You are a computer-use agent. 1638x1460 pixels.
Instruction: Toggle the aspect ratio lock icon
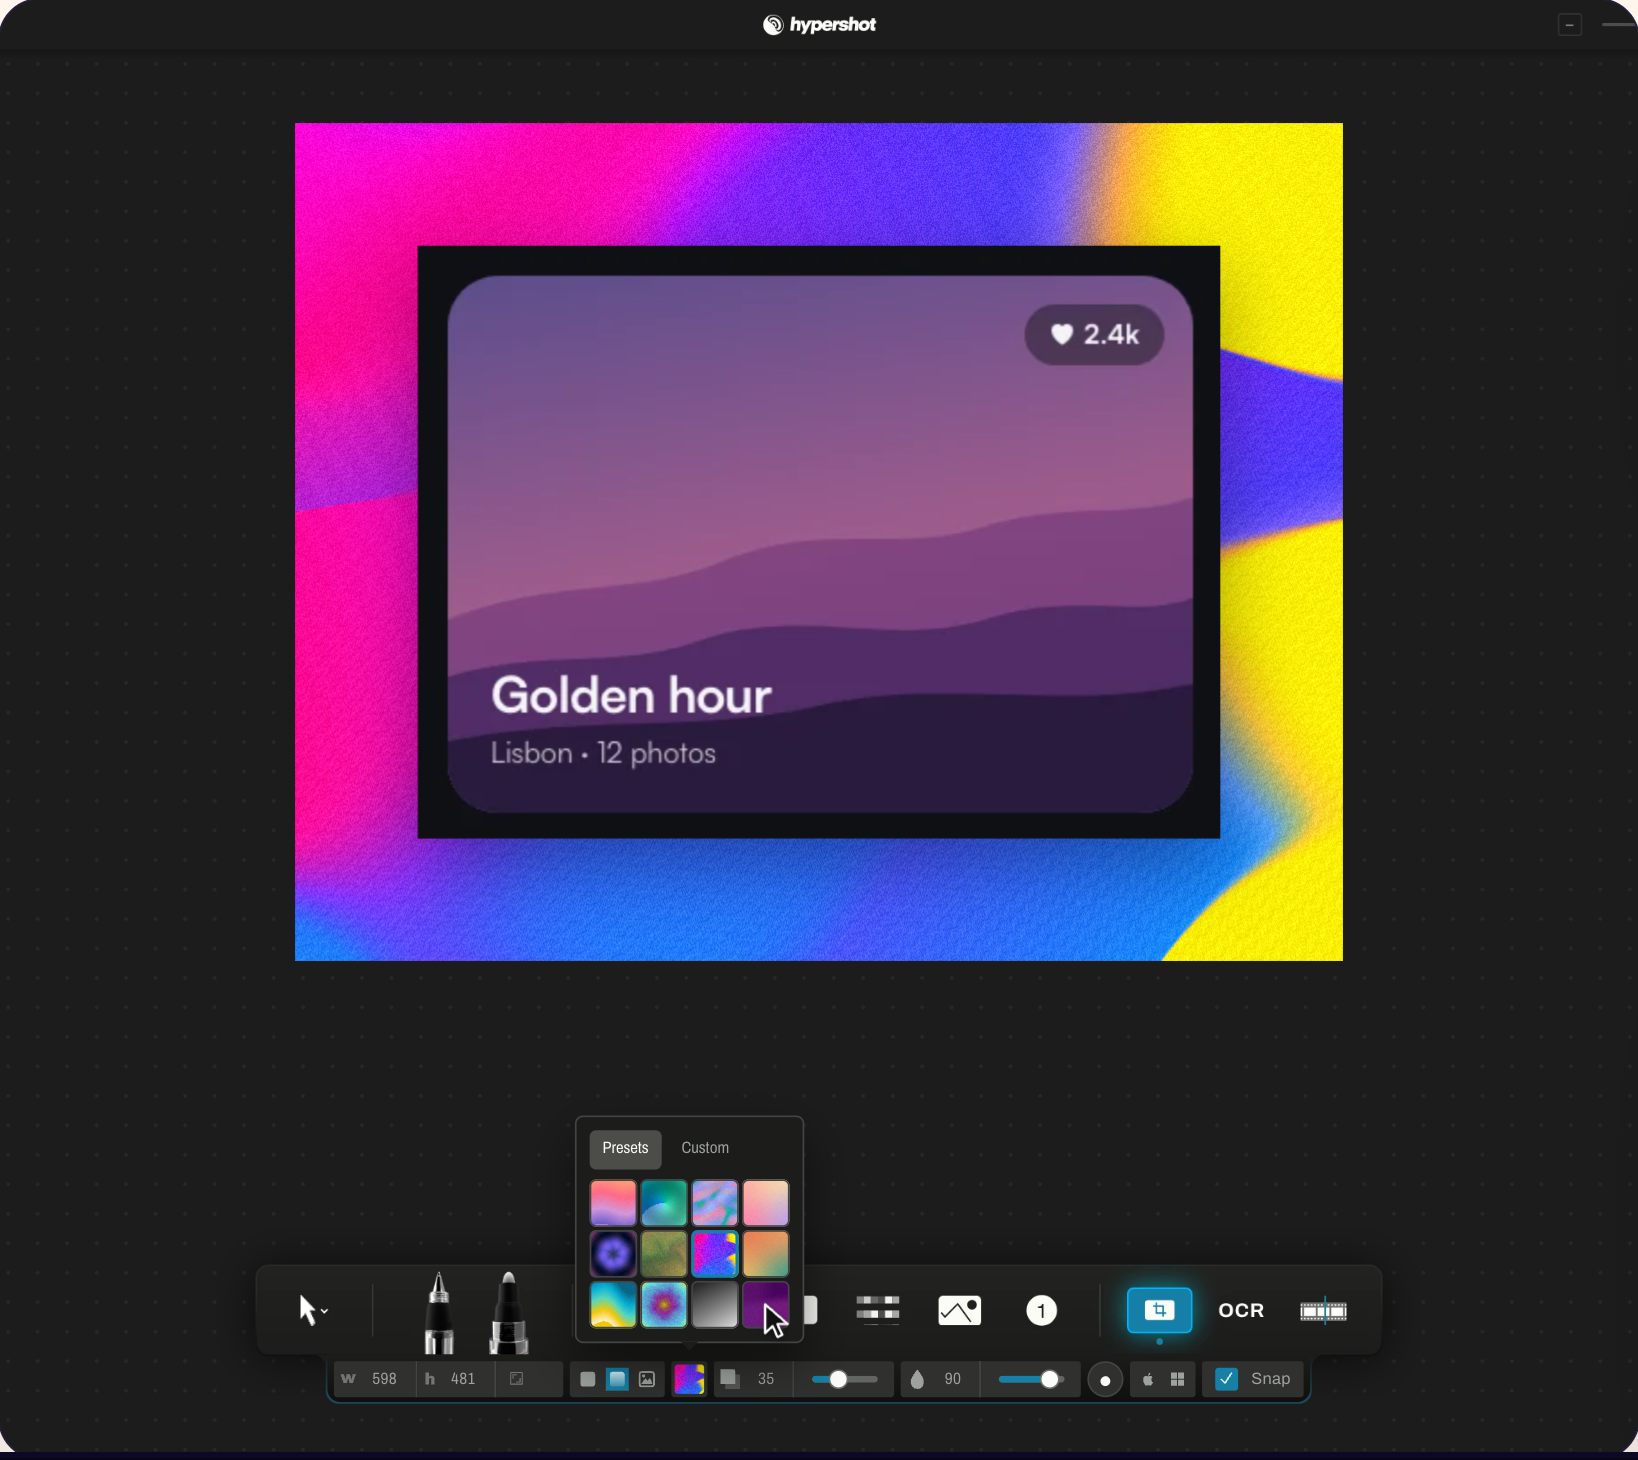517,1379
